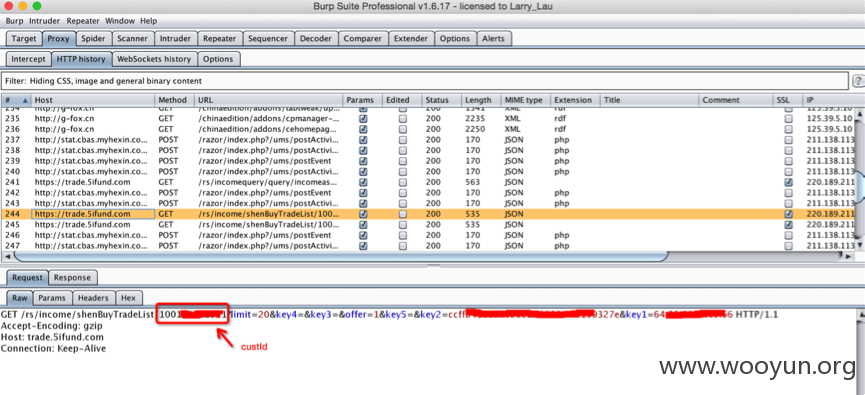Screen dimensions: 865x395
Task: Open the Repeater menu in menu bar
Action: pyautogui.click(x=83, y=21)
